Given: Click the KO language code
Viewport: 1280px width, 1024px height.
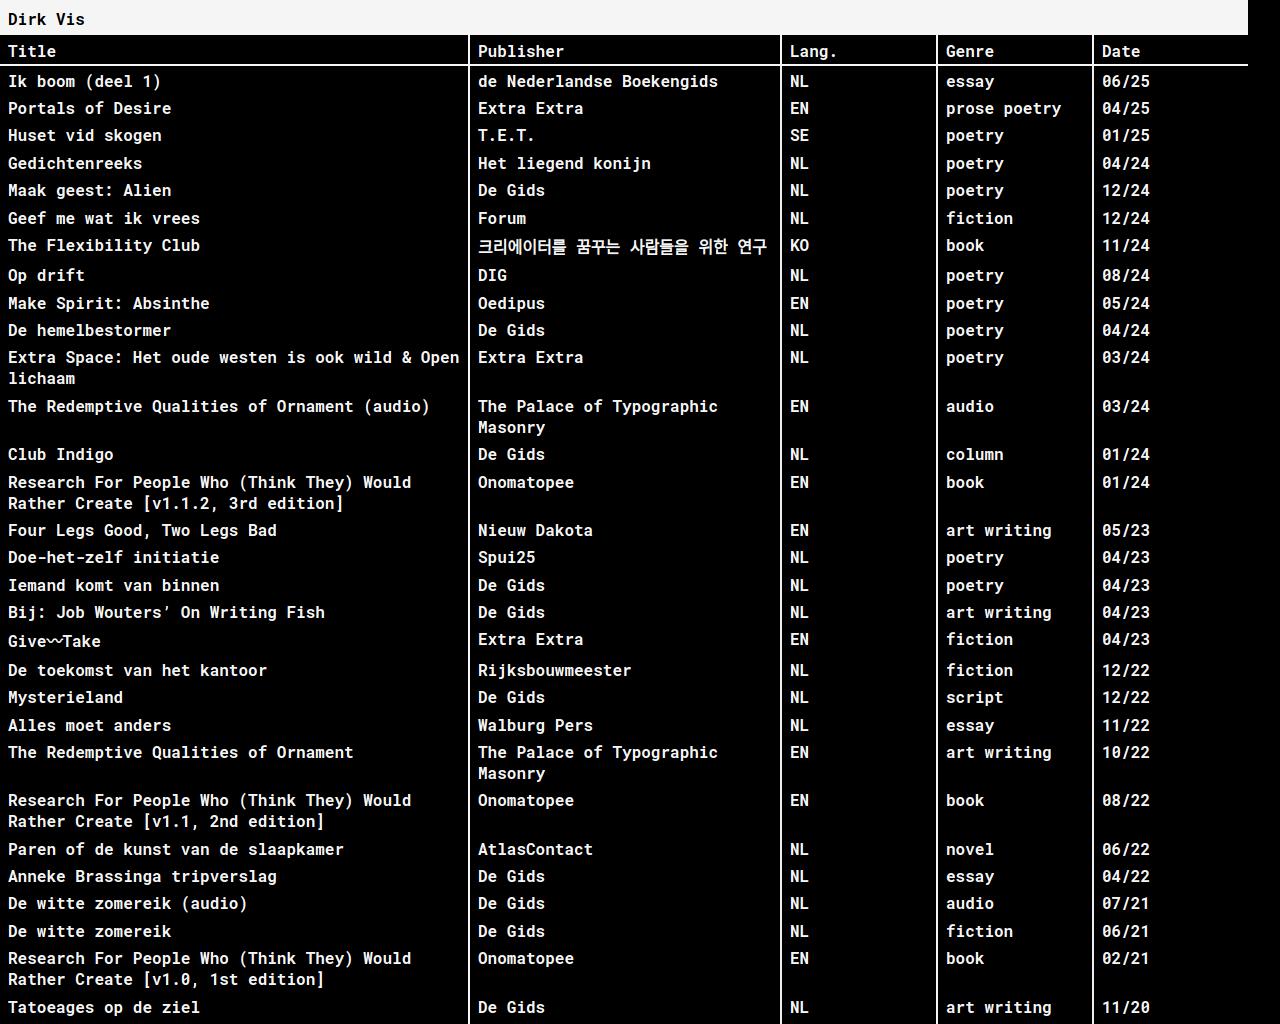Looking at the screenshot, I should [799, 245].
